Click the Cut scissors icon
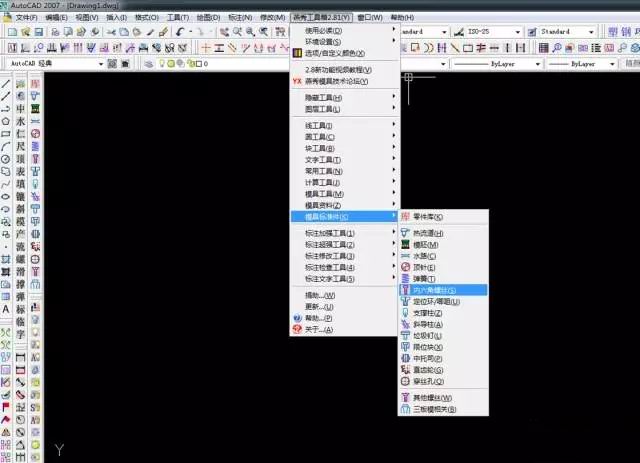640x463 pixels. click(x=111, y=32)
